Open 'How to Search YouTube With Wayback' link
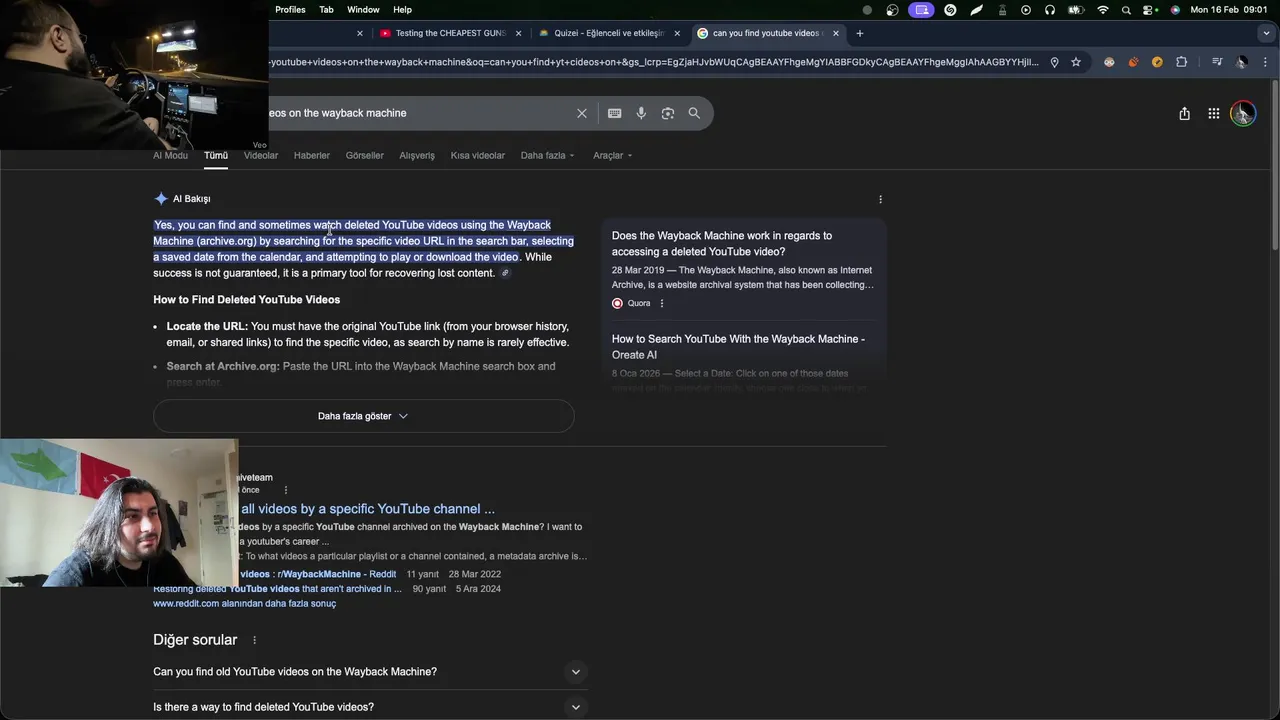 coord(738,347)
